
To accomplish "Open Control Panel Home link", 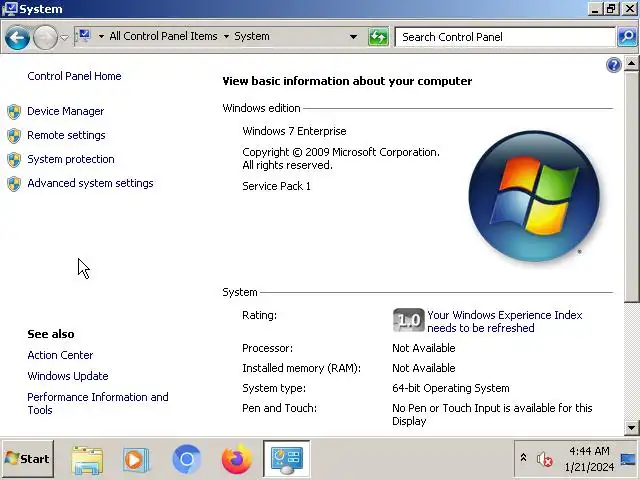I will coord(74,76).
